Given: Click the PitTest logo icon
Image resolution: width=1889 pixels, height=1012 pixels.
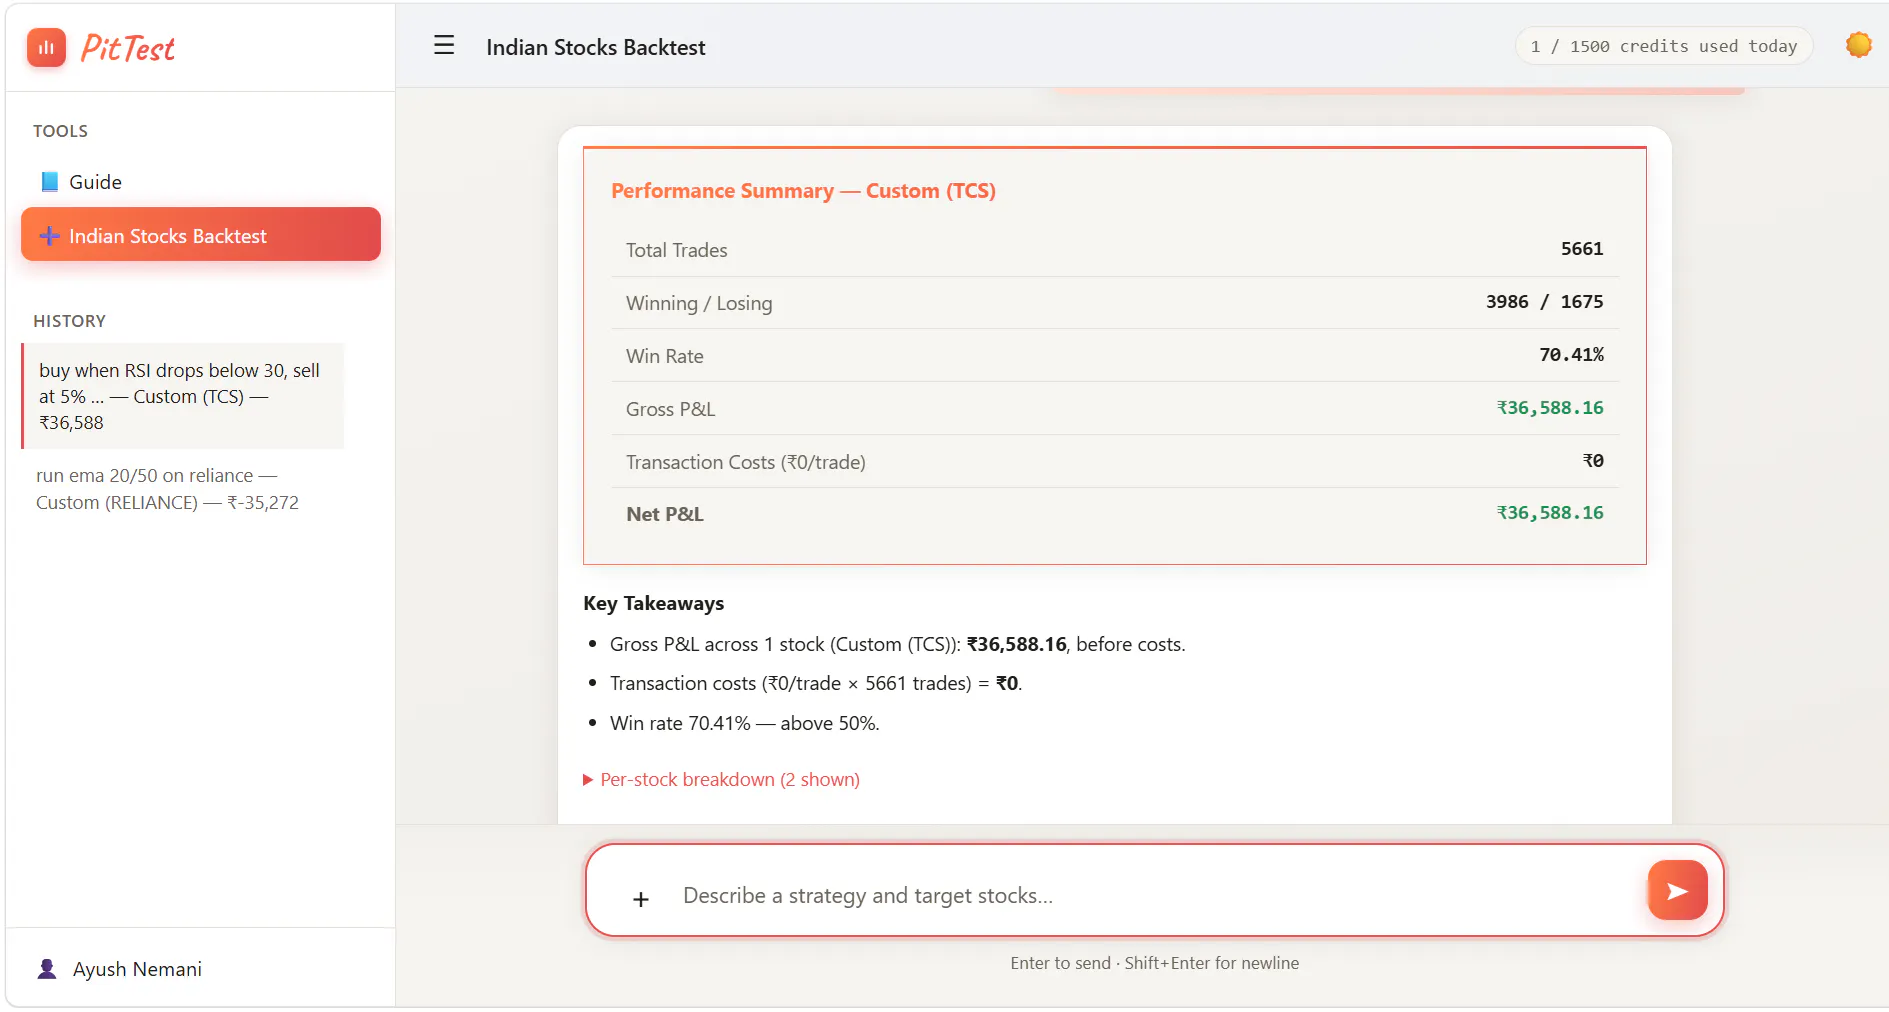Looking at the screenshot, I should click(x=46, y=47).
